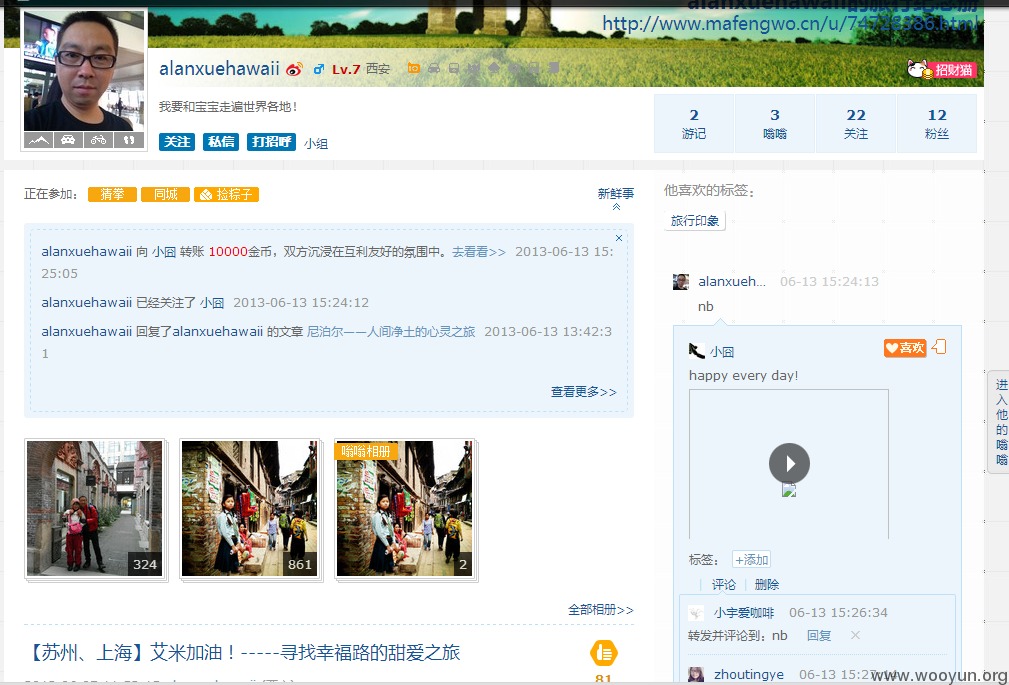Click the orange camera badge icon
The image size is (1009, 685).
[x=414, y=68]
